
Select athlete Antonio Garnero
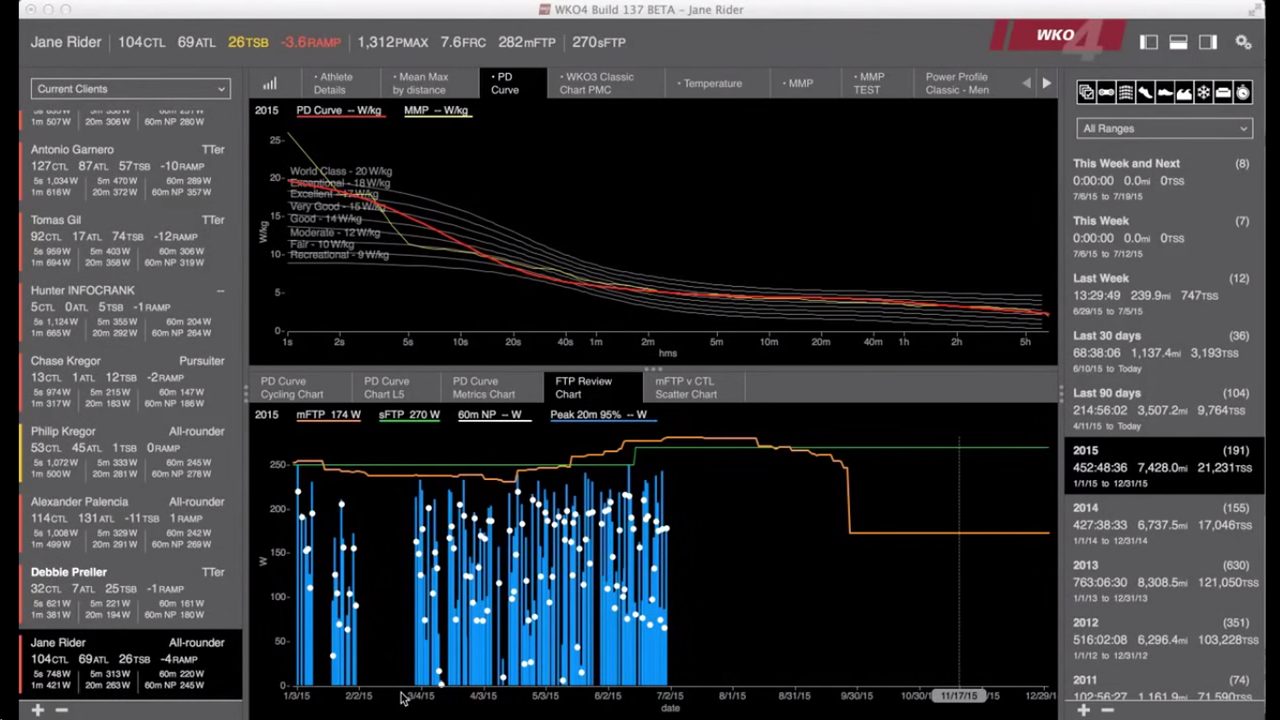130,170
